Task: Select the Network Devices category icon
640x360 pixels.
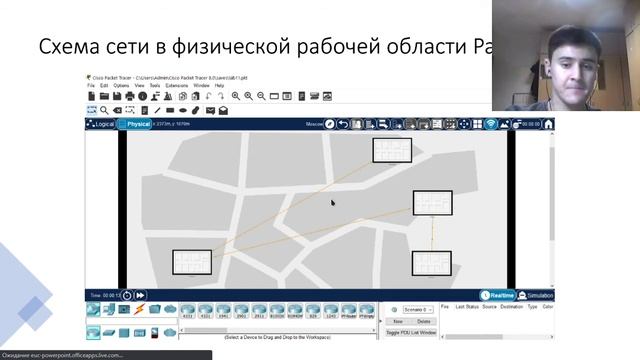Action: [93, 309]
